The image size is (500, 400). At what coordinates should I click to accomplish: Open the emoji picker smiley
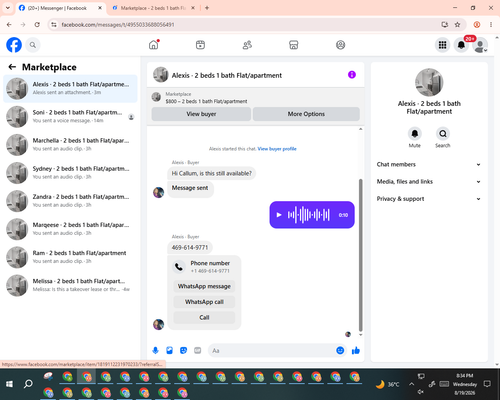340,350
